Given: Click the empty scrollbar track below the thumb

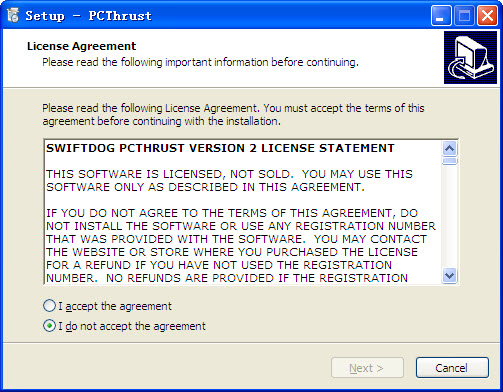Looking at the screenshot, I should click(450, 217).
